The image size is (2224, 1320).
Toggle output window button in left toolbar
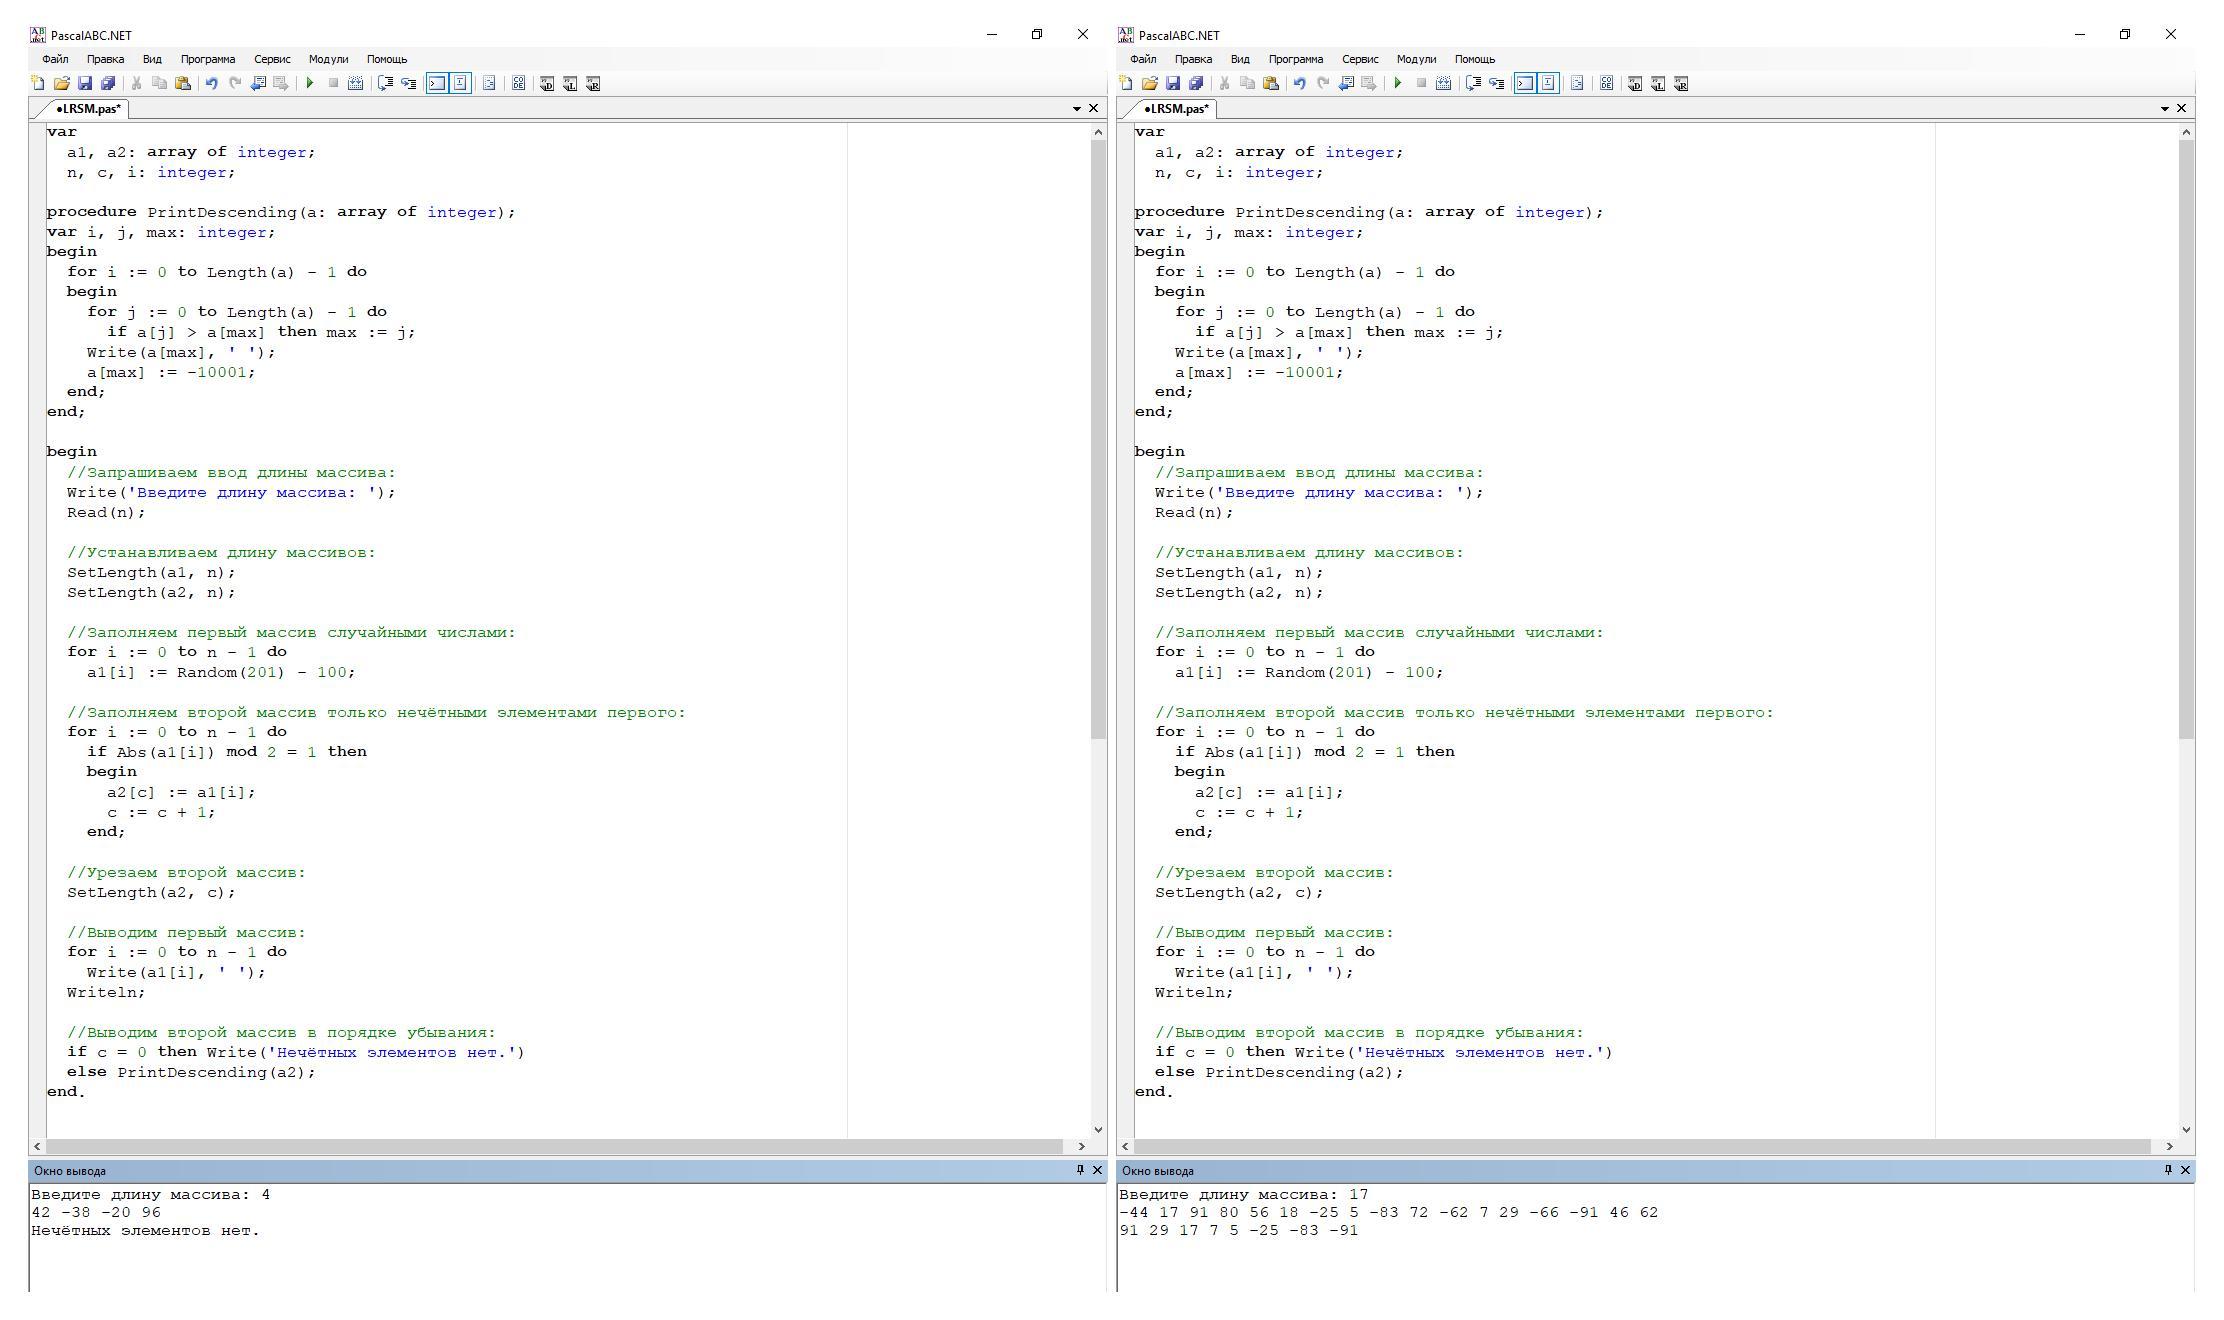[437, 83]
